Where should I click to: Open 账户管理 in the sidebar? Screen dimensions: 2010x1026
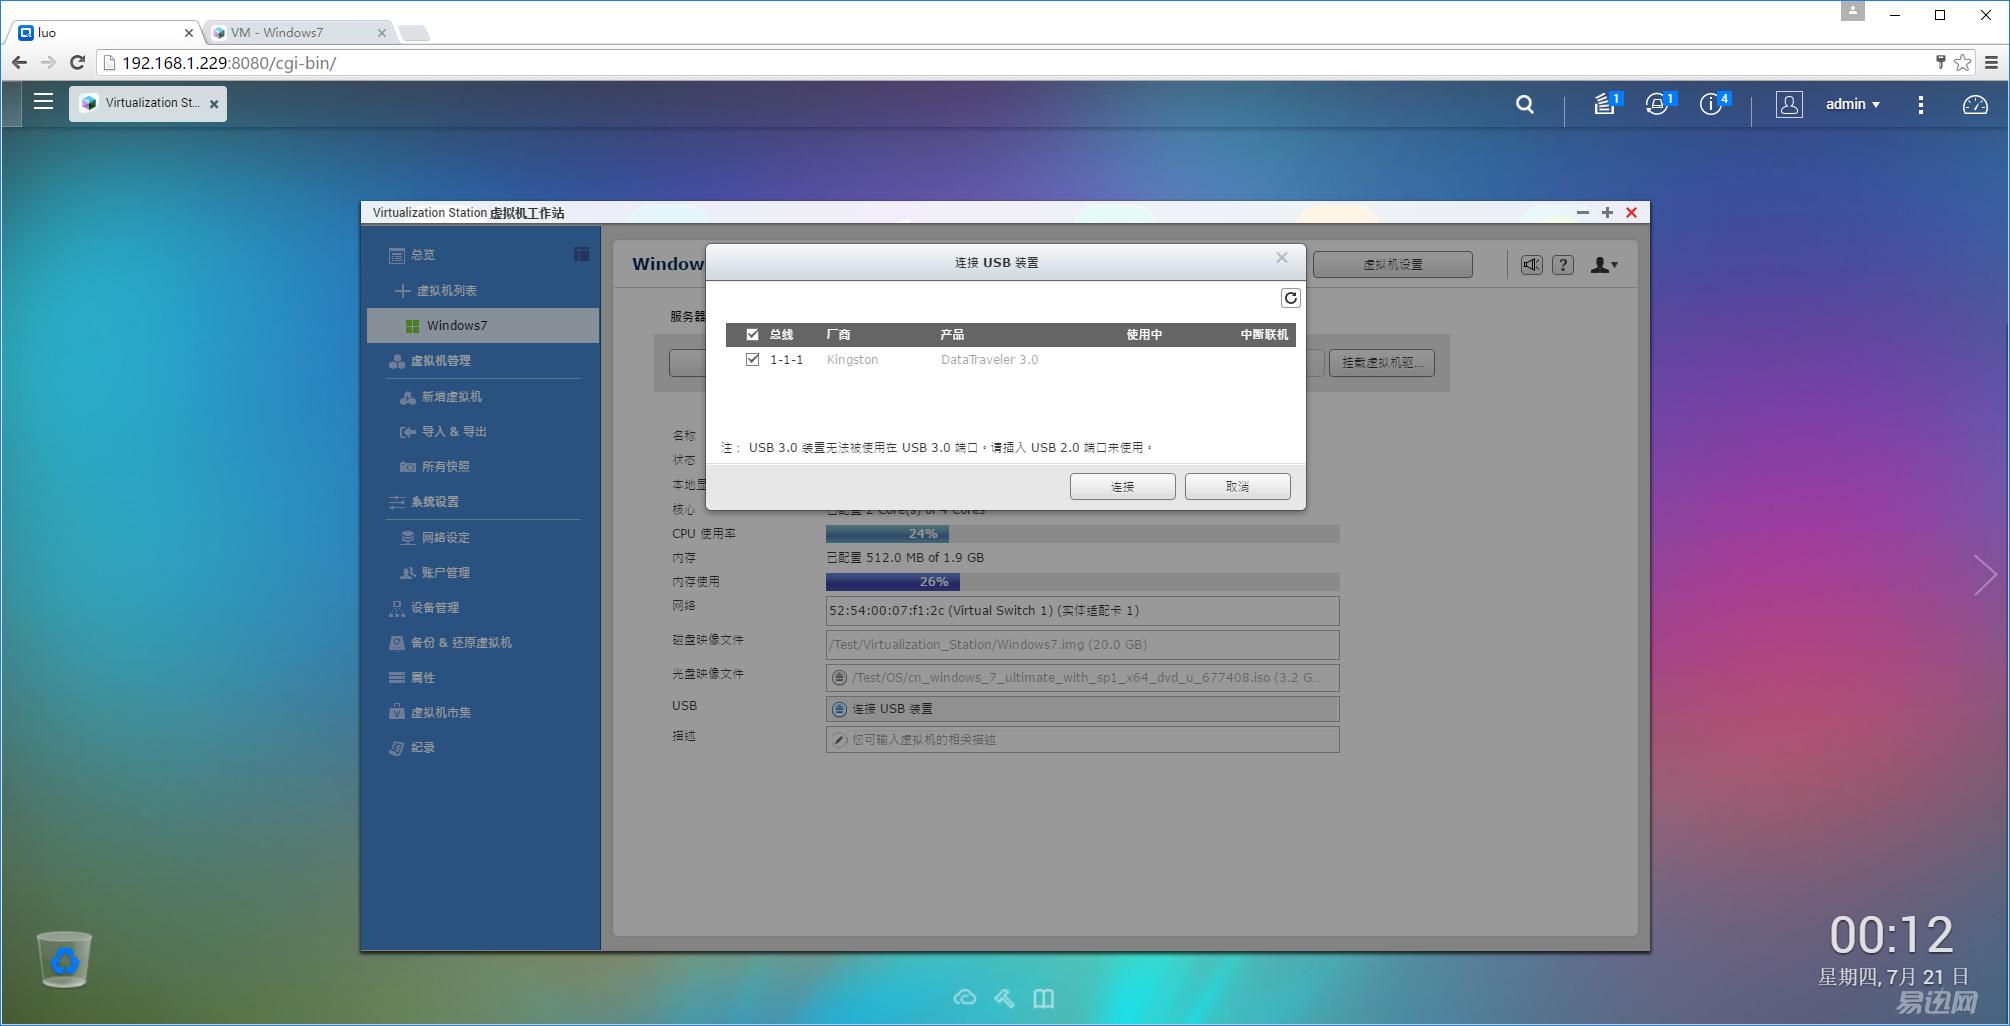435,573
